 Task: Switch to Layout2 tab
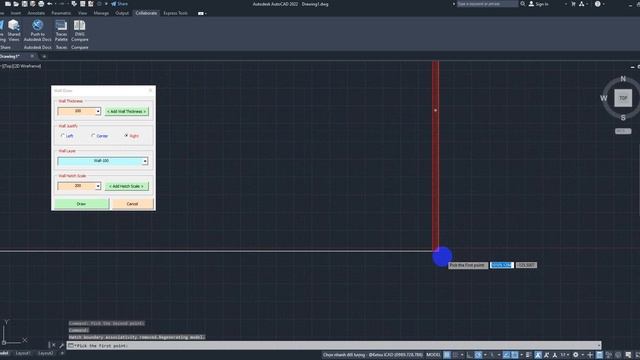pos(45,353)
